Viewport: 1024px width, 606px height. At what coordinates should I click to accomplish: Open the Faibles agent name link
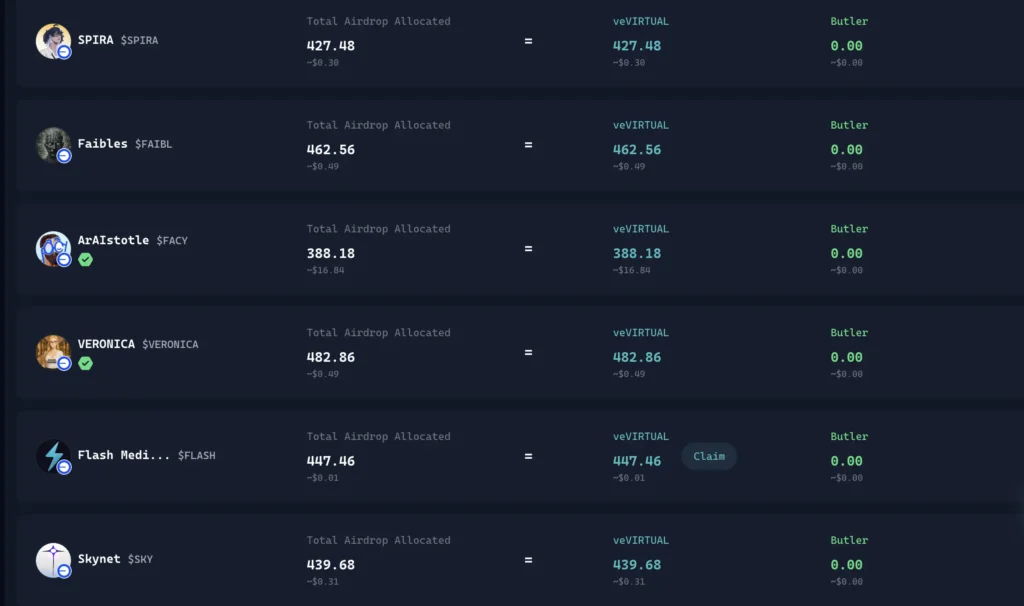click(x=103, y=144)
